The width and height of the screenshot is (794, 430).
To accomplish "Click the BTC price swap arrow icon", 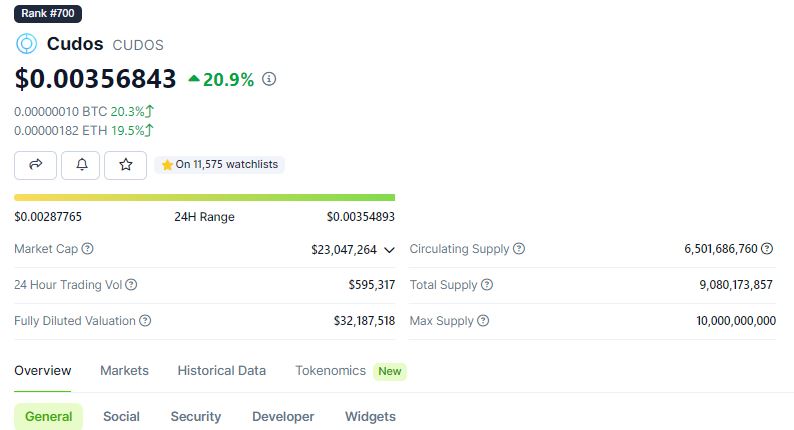I will tap(149, 111).
